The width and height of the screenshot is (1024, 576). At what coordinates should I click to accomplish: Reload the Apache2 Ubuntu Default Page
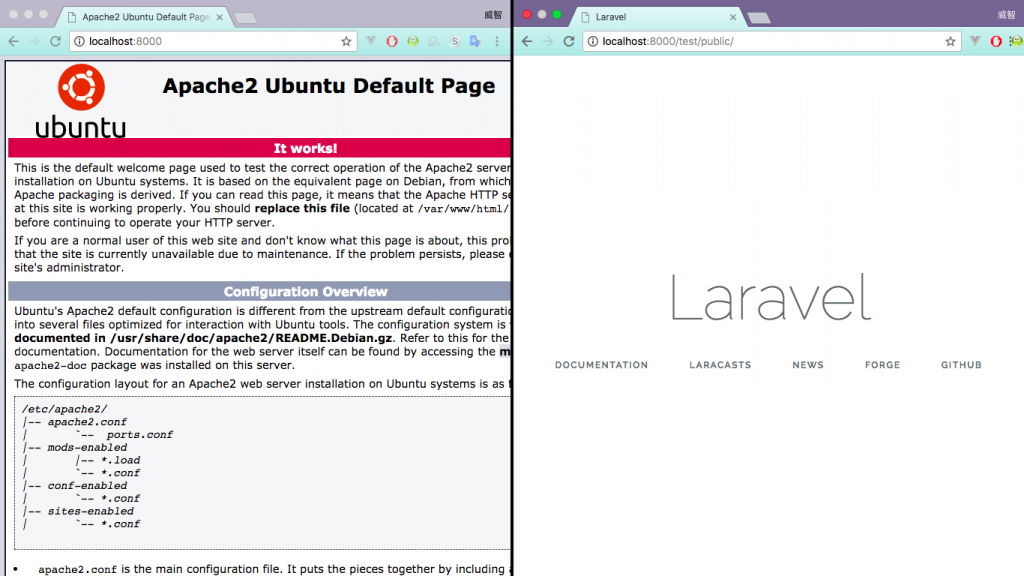tap(56, 41)
